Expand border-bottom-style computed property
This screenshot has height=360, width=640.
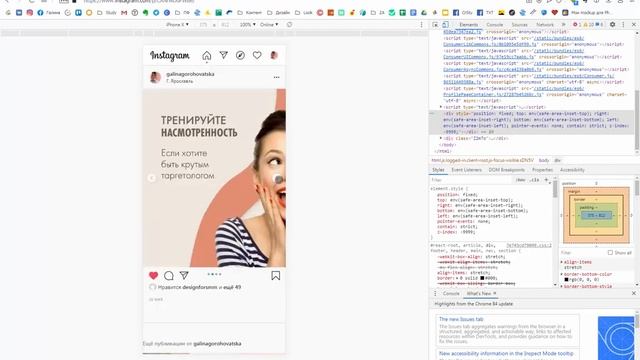coord(562,287)
